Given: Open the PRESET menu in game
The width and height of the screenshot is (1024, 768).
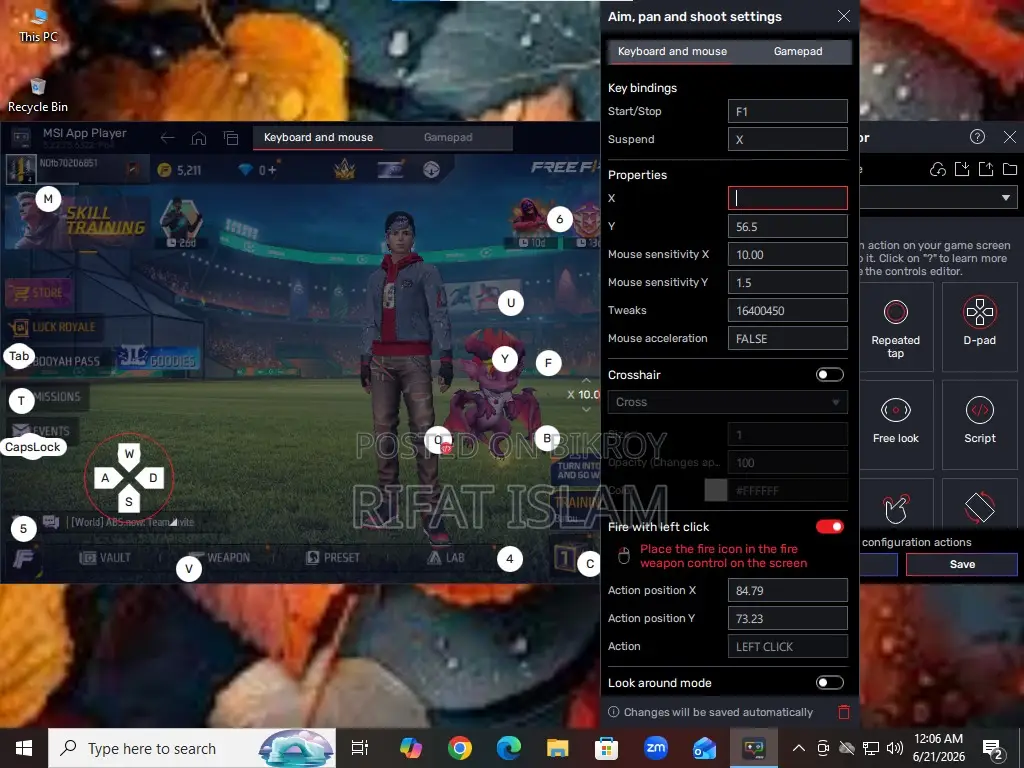Looking at the screenshot, I should point(333,558).
